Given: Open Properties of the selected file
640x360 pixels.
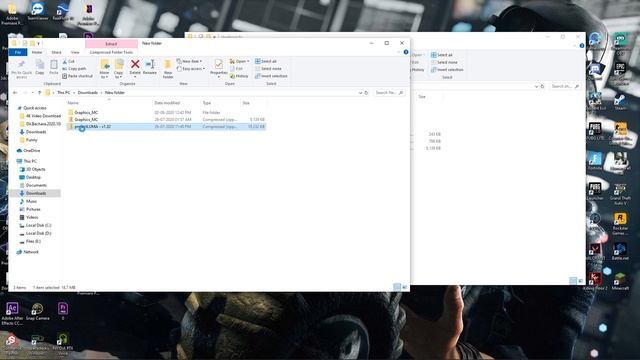Looking at the screenshot, I should pos(218,69).
